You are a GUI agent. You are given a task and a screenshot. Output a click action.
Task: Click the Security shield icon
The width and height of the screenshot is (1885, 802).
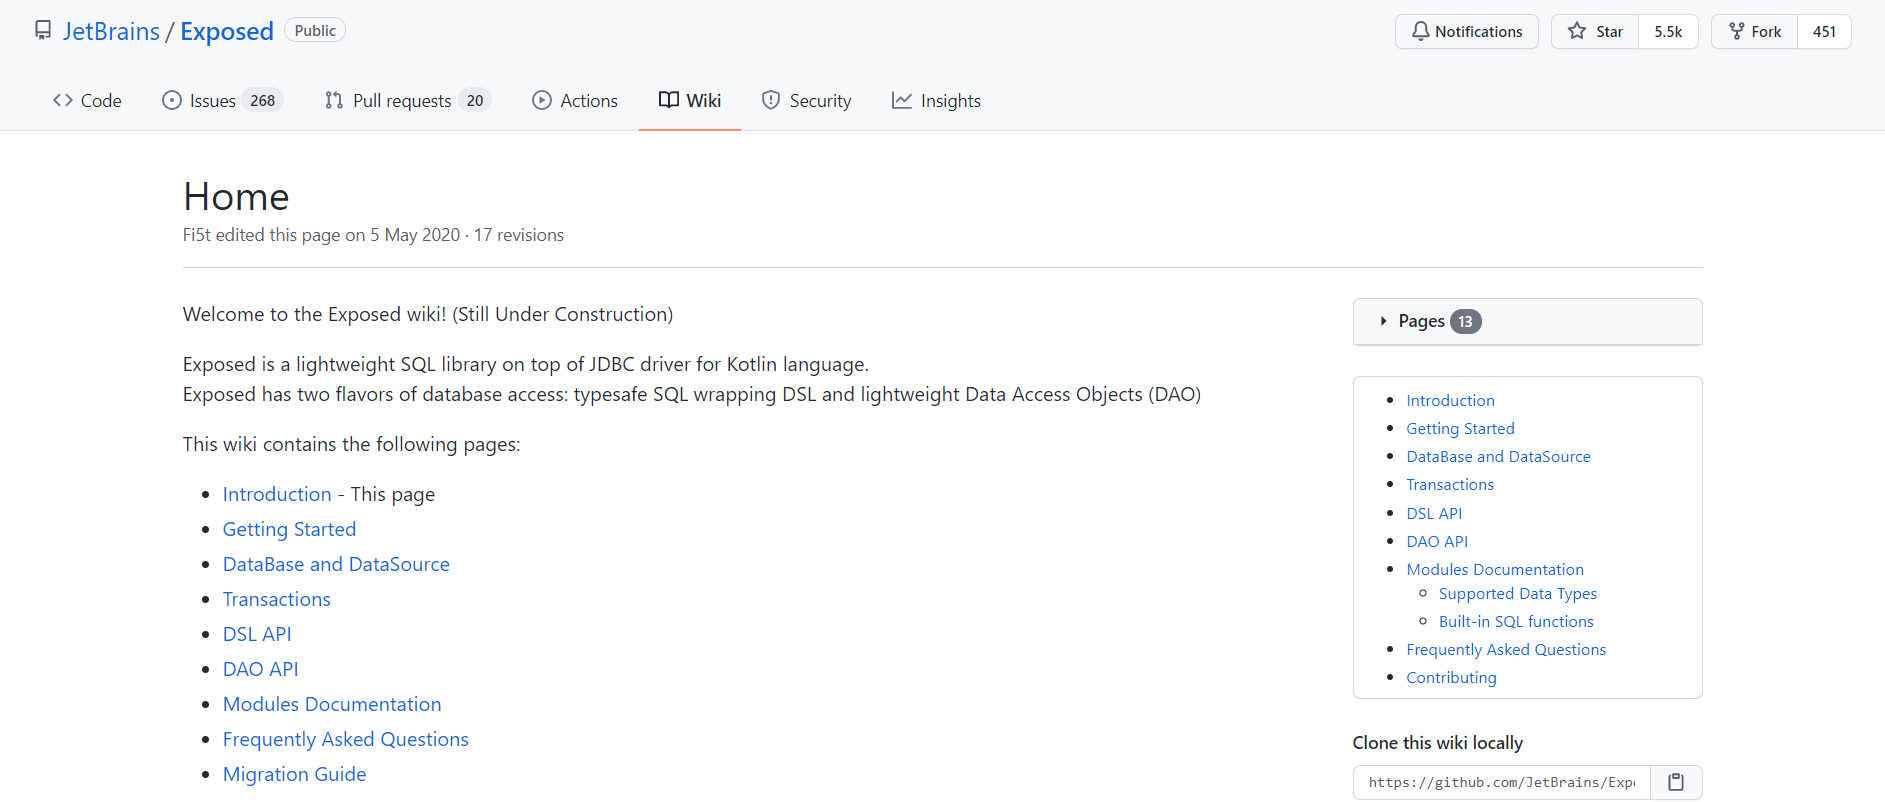(771, 100)
